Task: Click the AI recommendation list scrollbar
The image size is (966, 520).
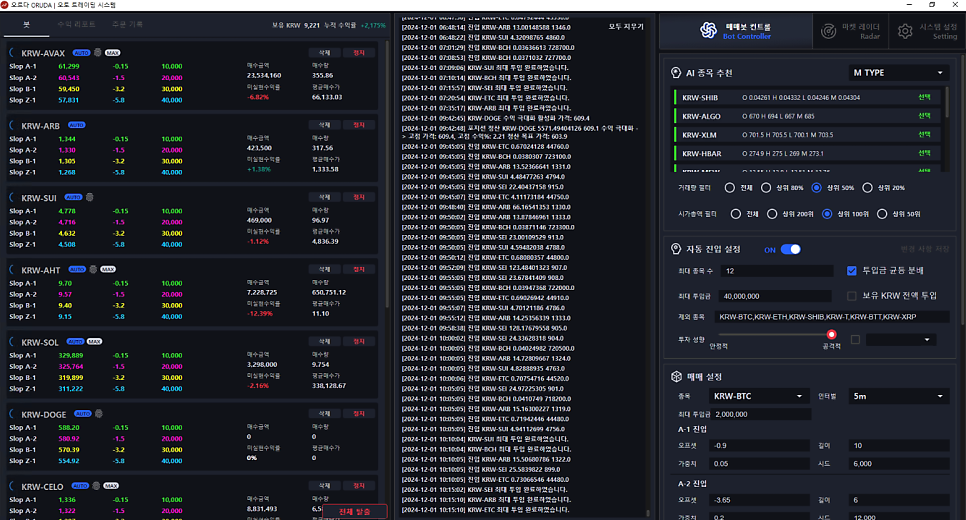Action: (946, 102)
